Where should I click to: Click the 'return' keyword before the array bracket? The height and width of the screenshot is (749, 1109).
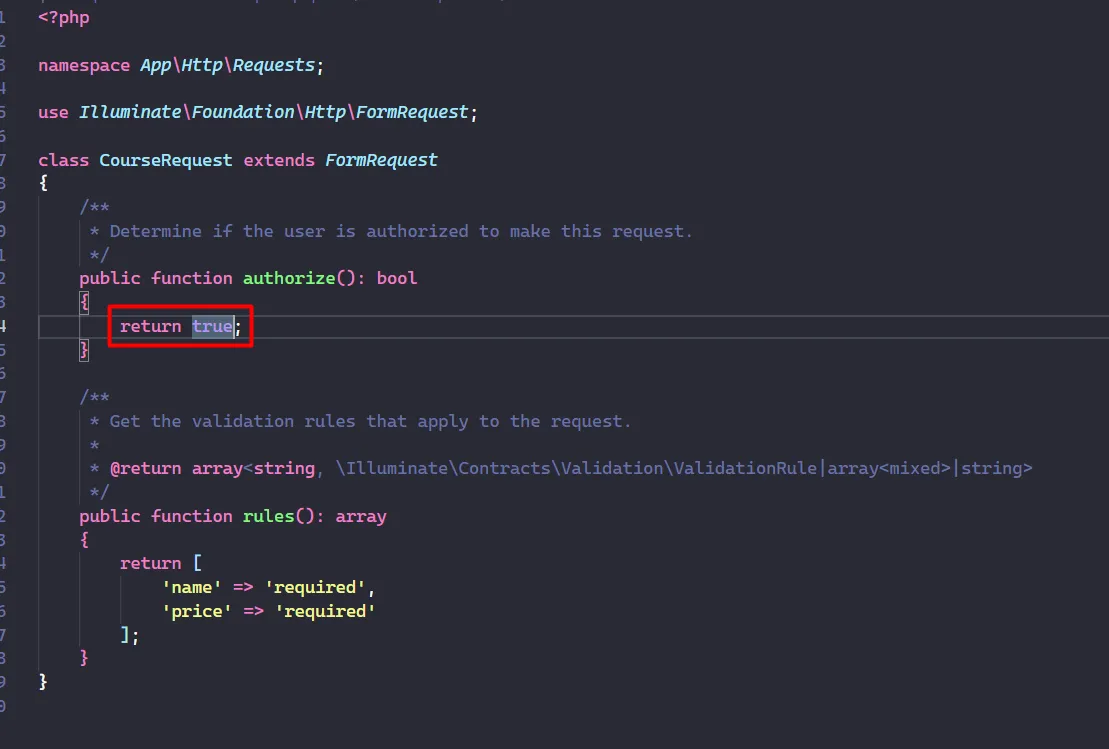(x=150, y=563)
